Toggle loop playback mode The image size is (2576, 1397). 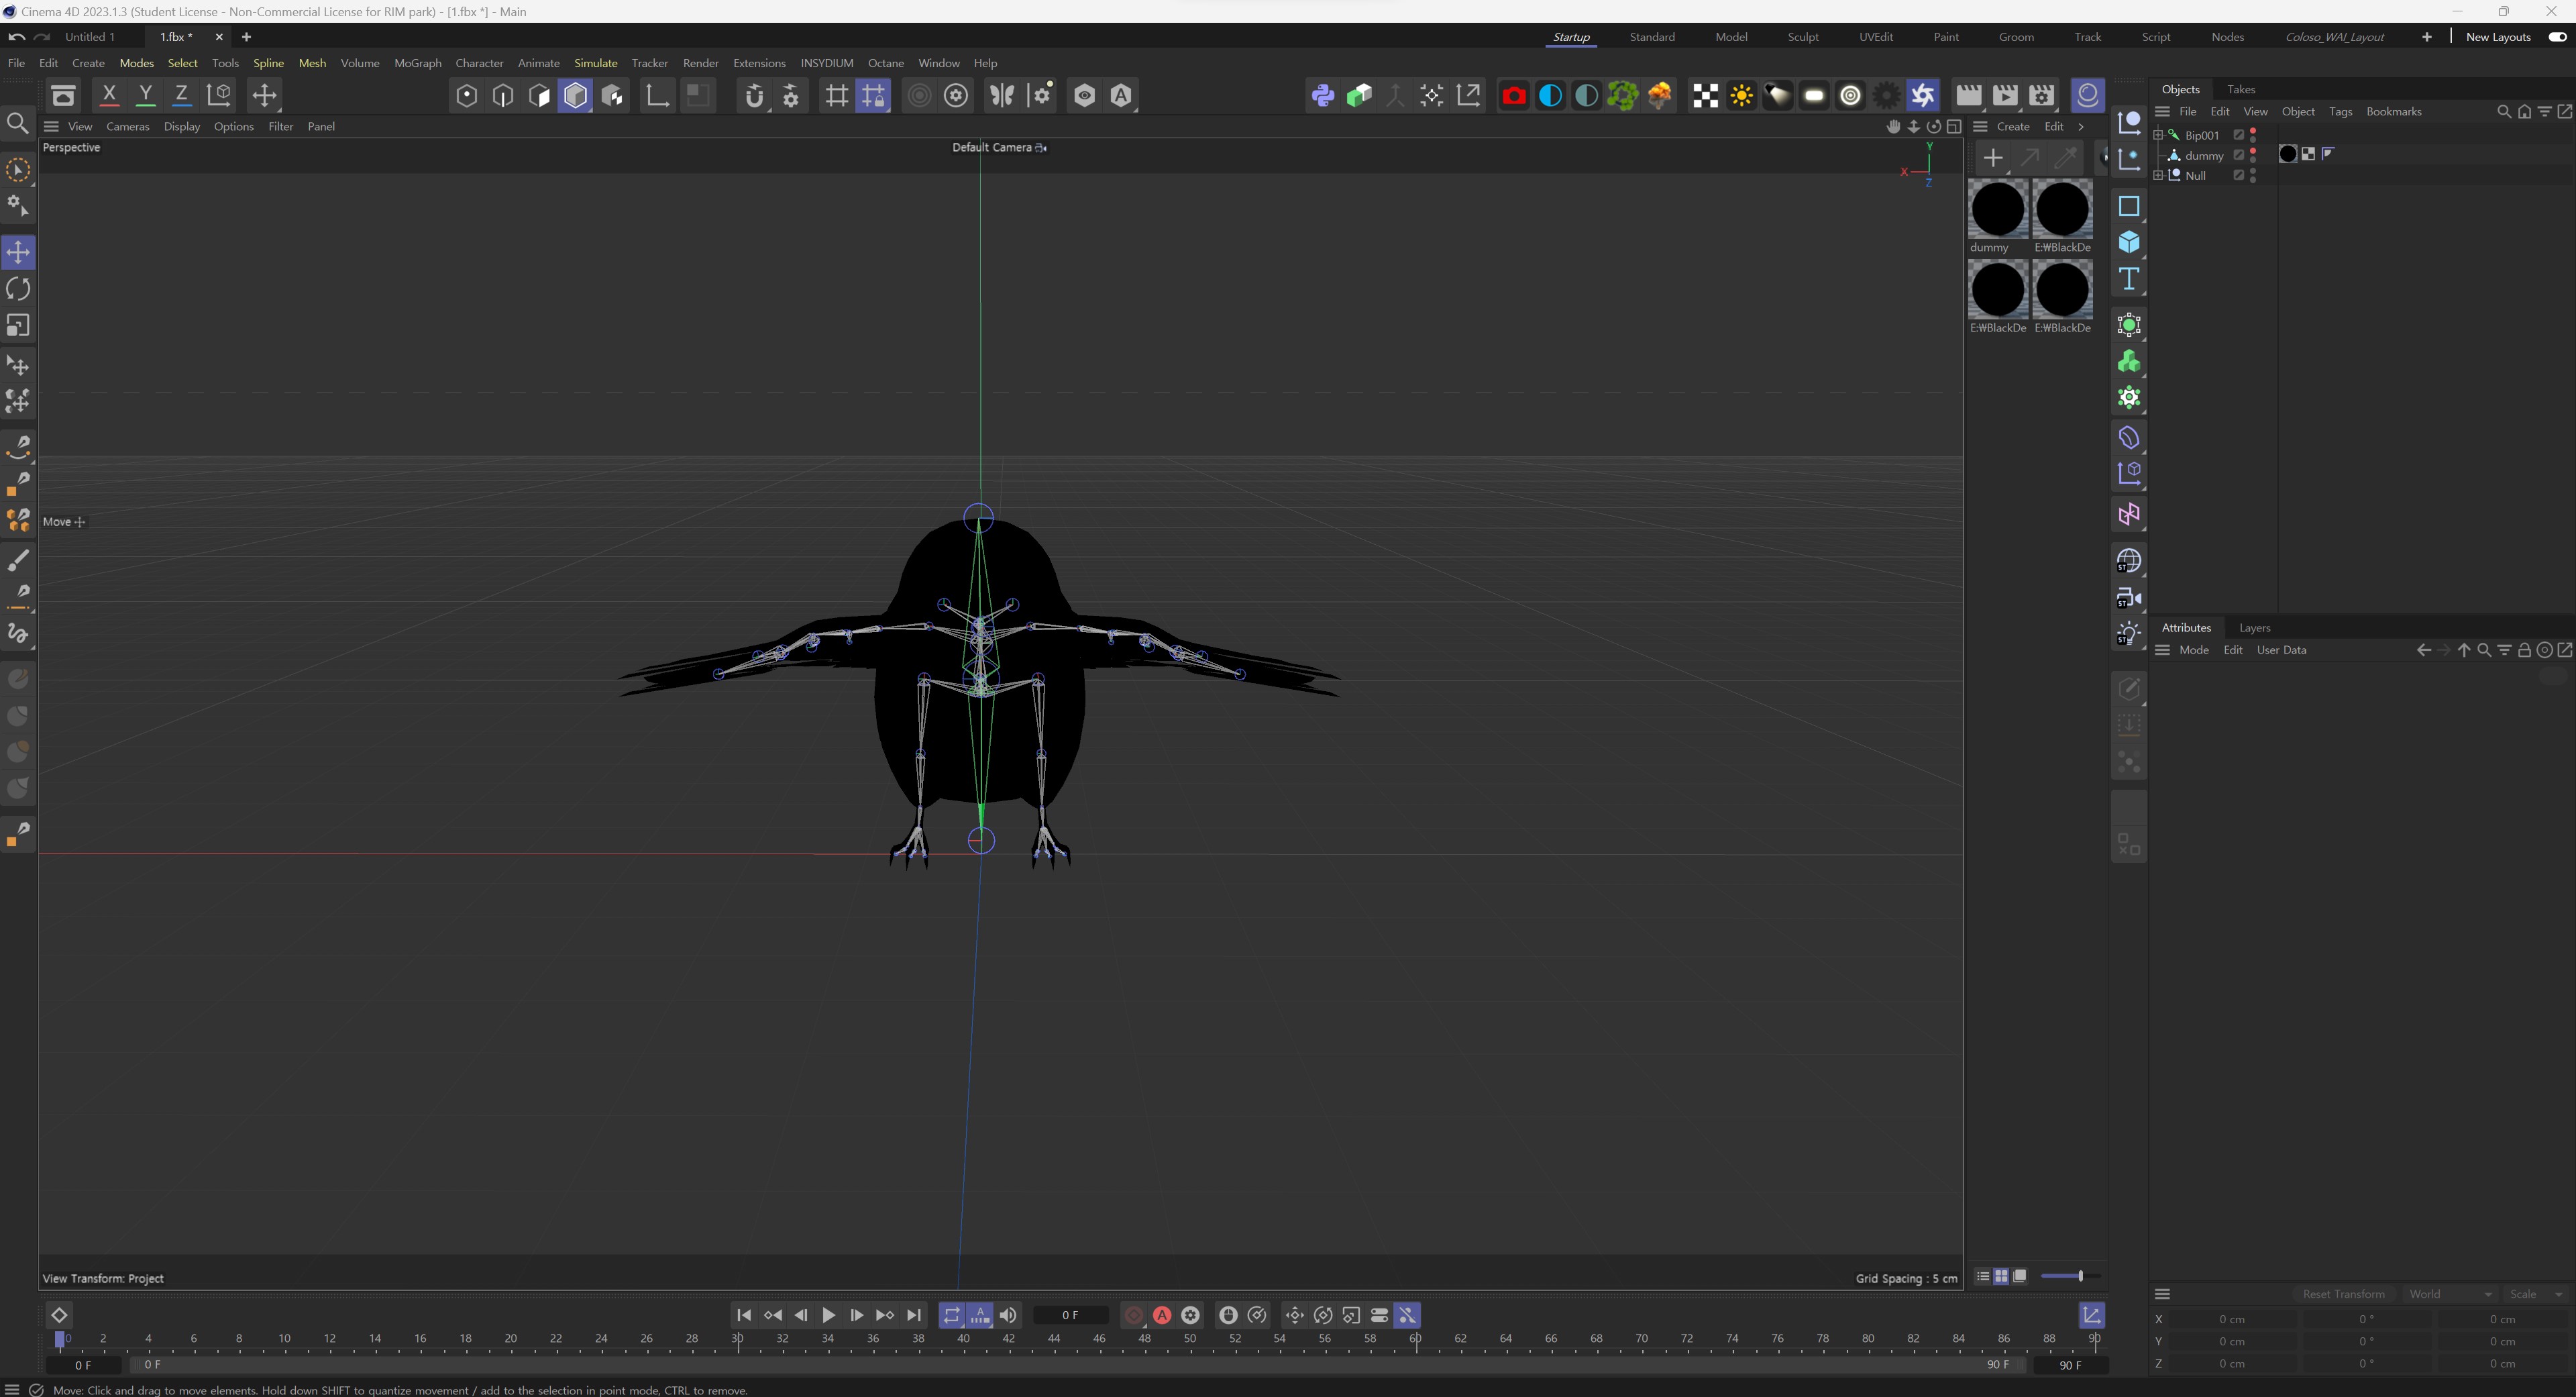(x=951, y=1315)
